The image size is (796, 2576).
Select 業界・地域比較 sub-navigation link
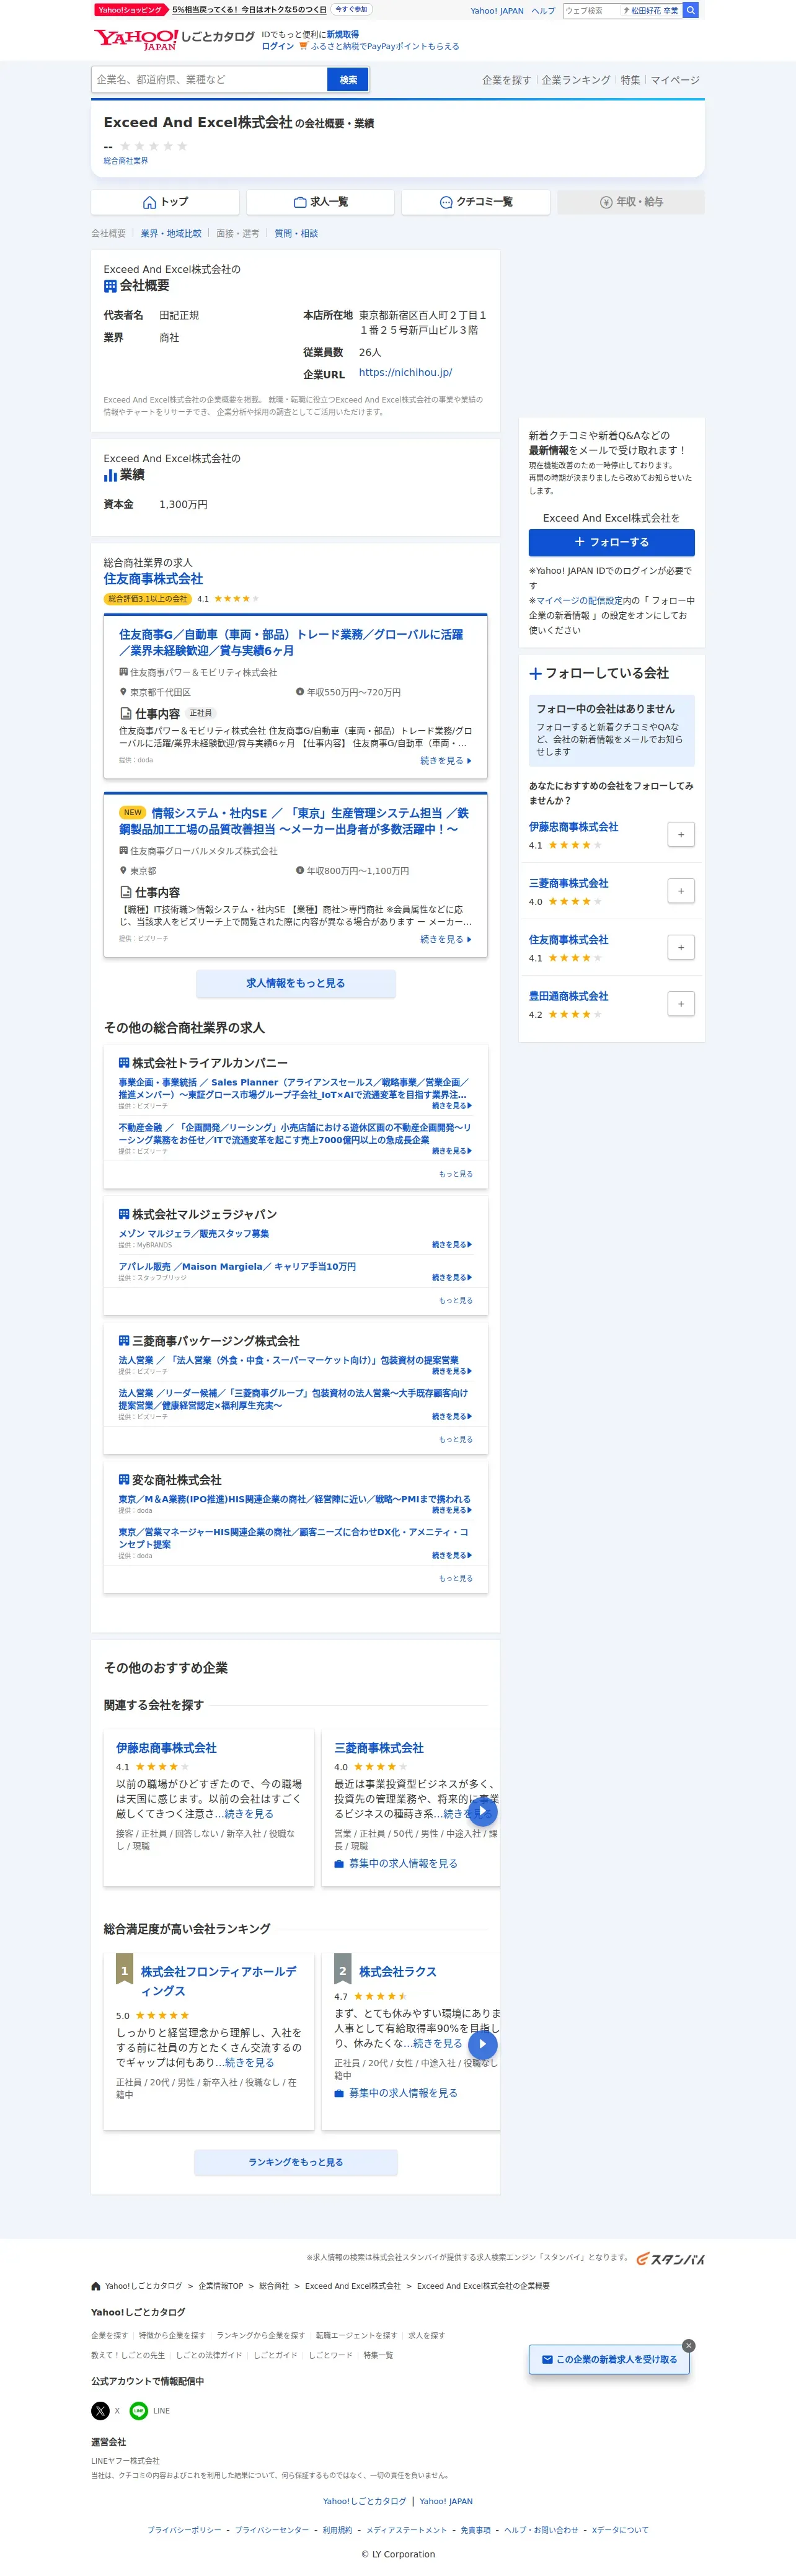pyautogui.click(x=171, y=233)
